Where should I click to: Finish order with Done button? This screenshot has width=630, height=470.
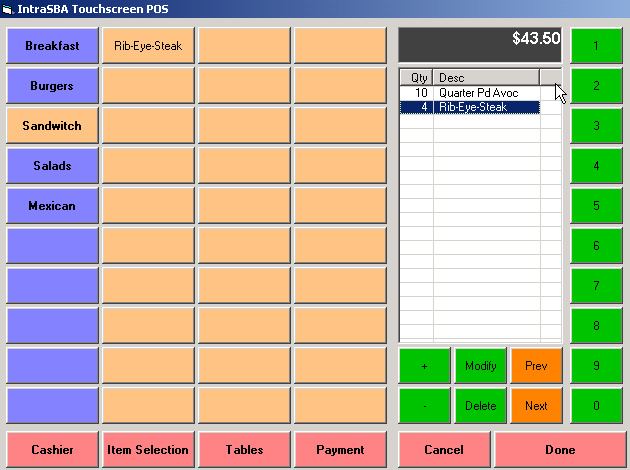(x=560, y=450)
